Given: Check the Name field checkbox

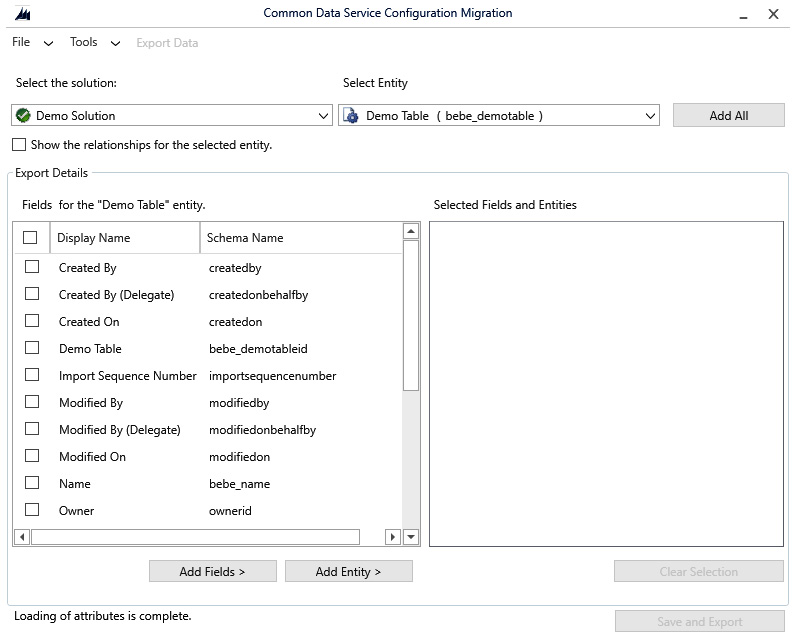Looking at the screenshot, I should pyautogui.click(x=32, y=482).
